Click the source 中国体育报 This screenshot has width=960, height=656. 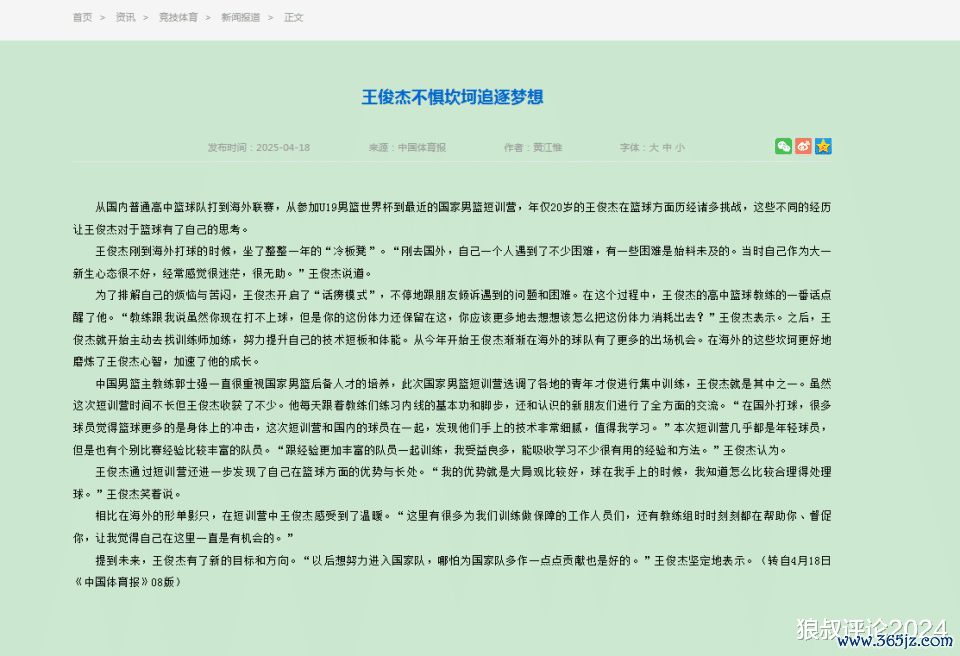(x=422, y=147)
